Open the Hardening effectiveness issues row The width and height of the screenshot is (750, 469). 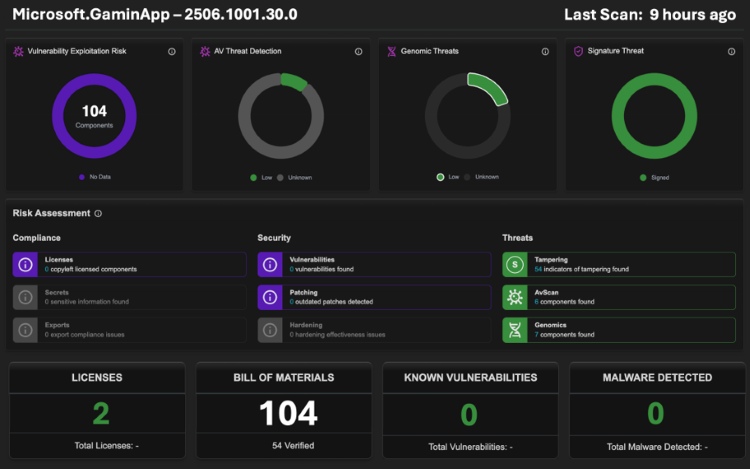coord(374,330)
